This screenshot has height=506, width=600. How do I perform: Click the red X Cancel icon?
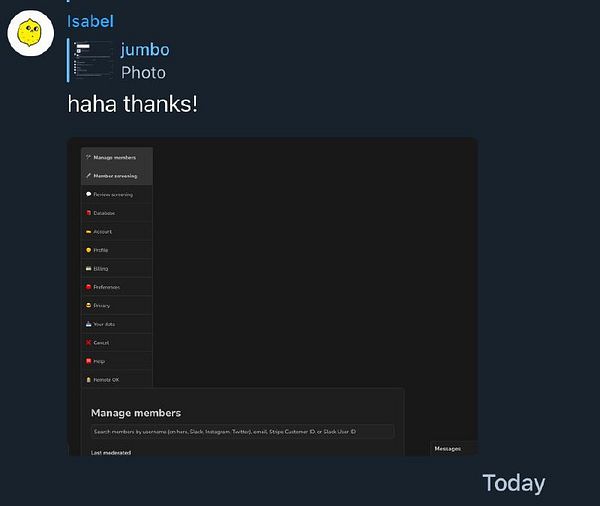point(88,343)
